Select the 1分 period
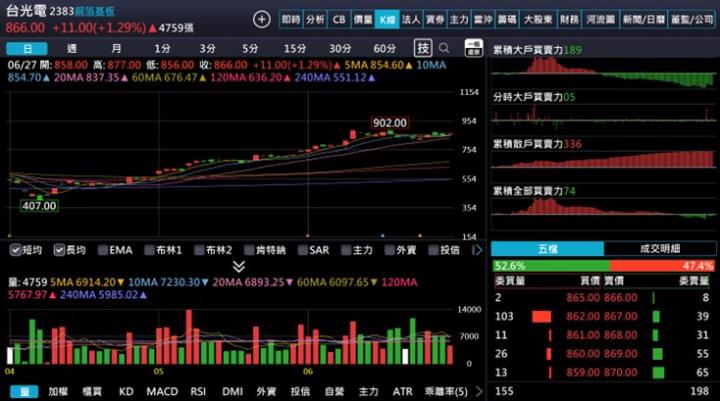Image resolution: width=720 pixels, height=401 pixels. (162, 48)
